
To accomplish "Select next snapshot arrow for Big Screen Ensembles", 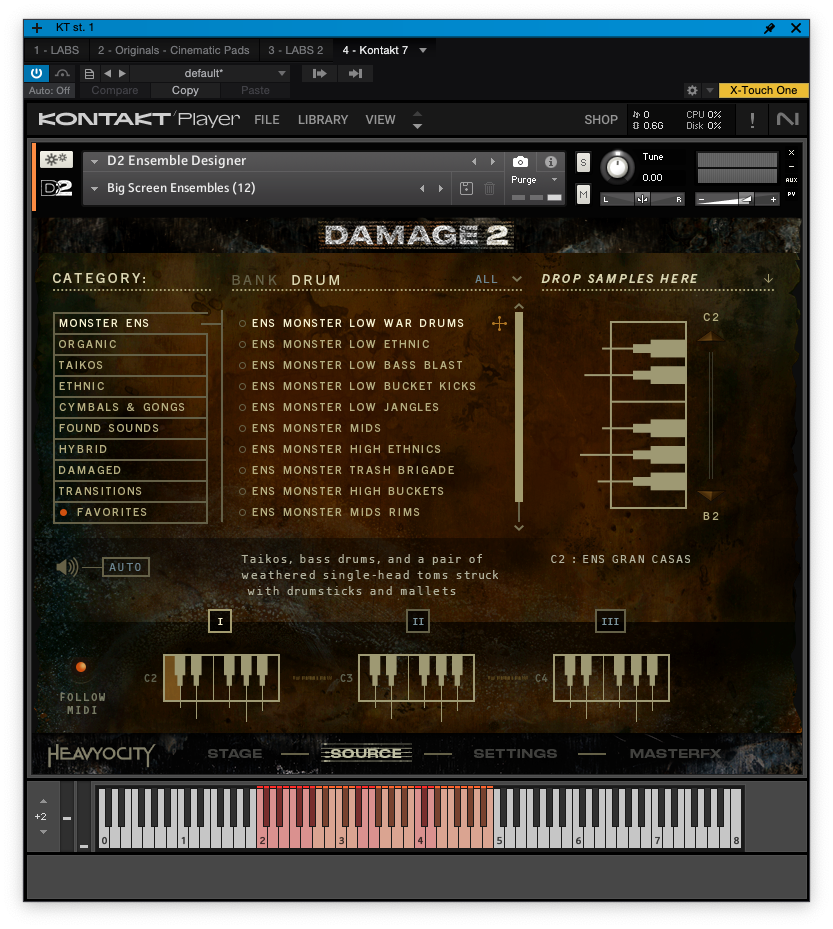I will click(x=440, y=188).
